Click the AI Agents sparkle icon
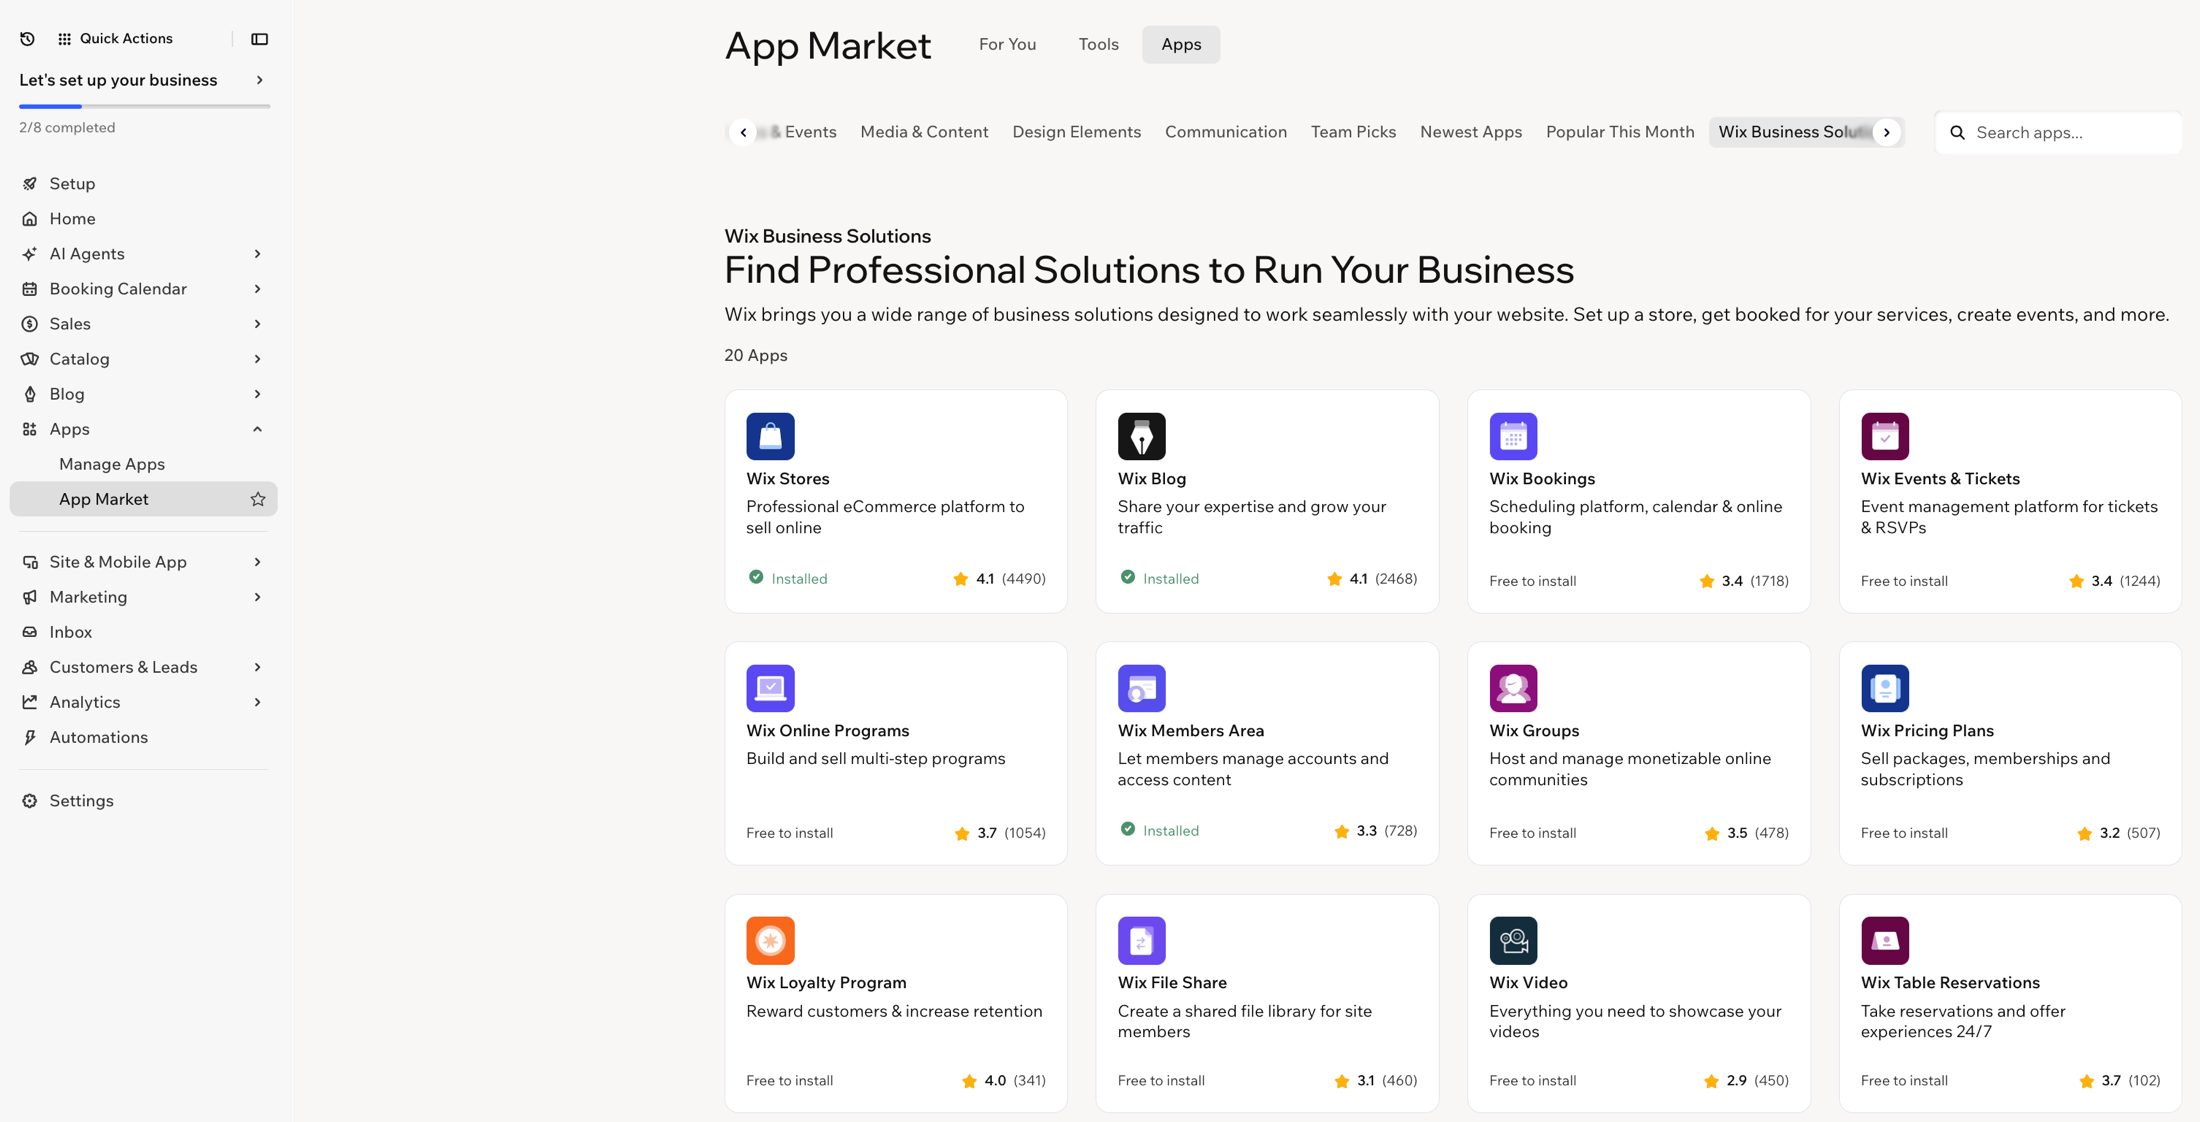This screenshot has height=1122, width=2200. tap(30, 254)
